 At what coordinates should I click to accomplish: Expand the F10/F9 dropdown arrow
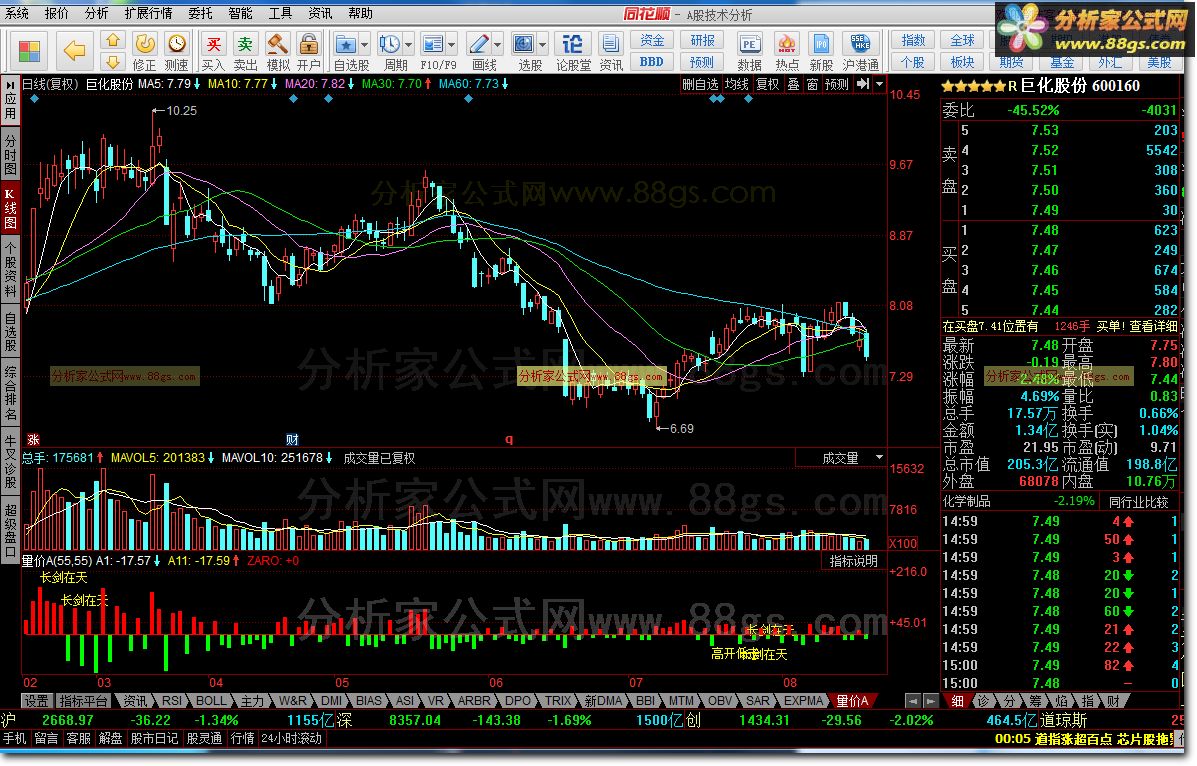coord(453,44)
